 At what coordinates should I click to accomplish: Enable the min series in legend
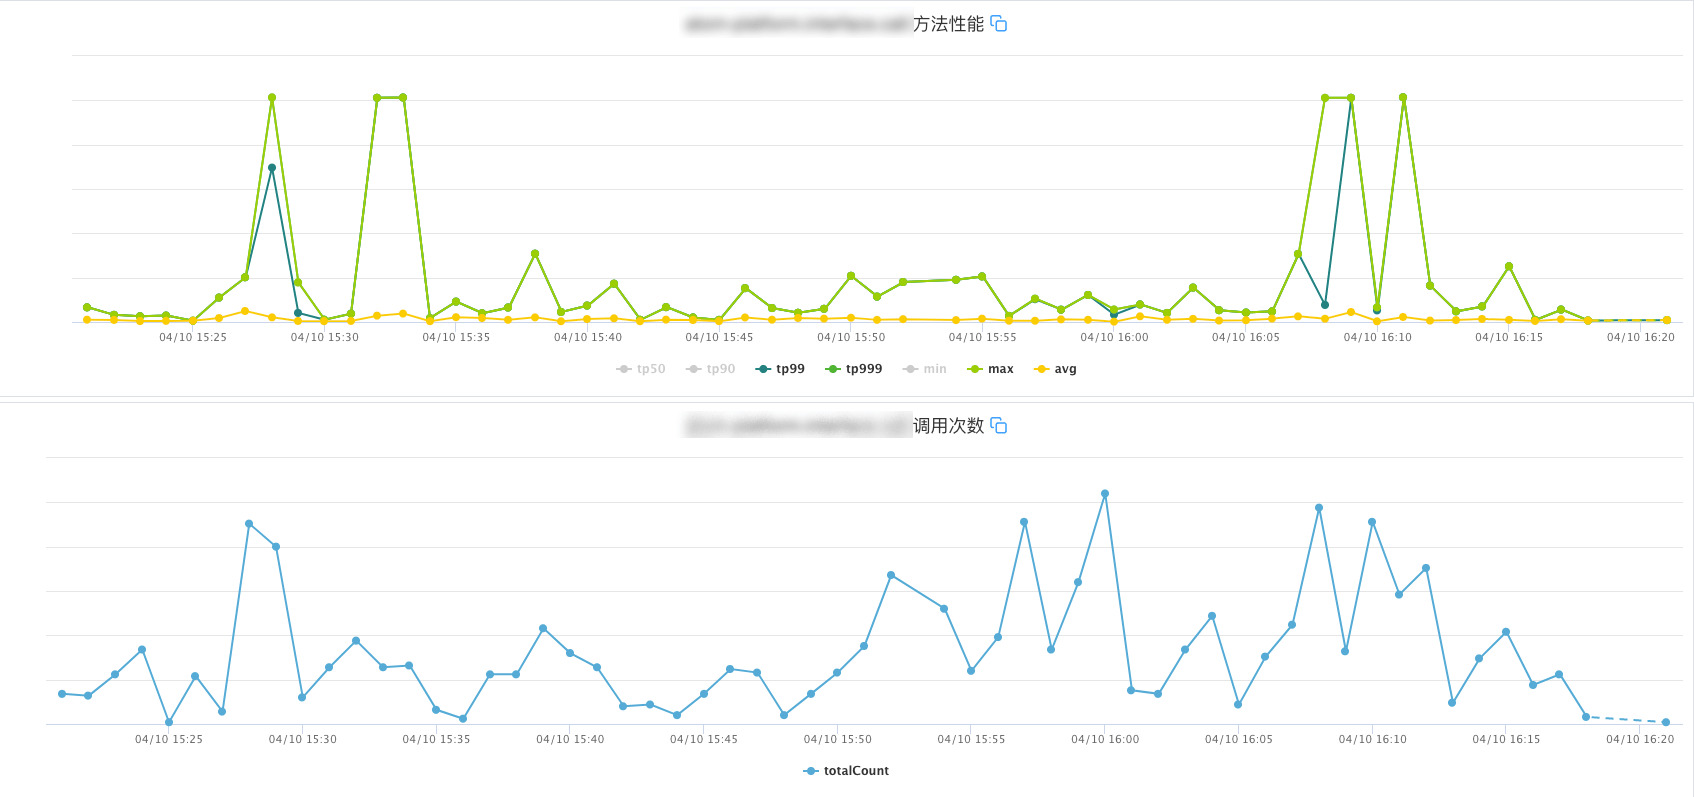click(925, 369)
